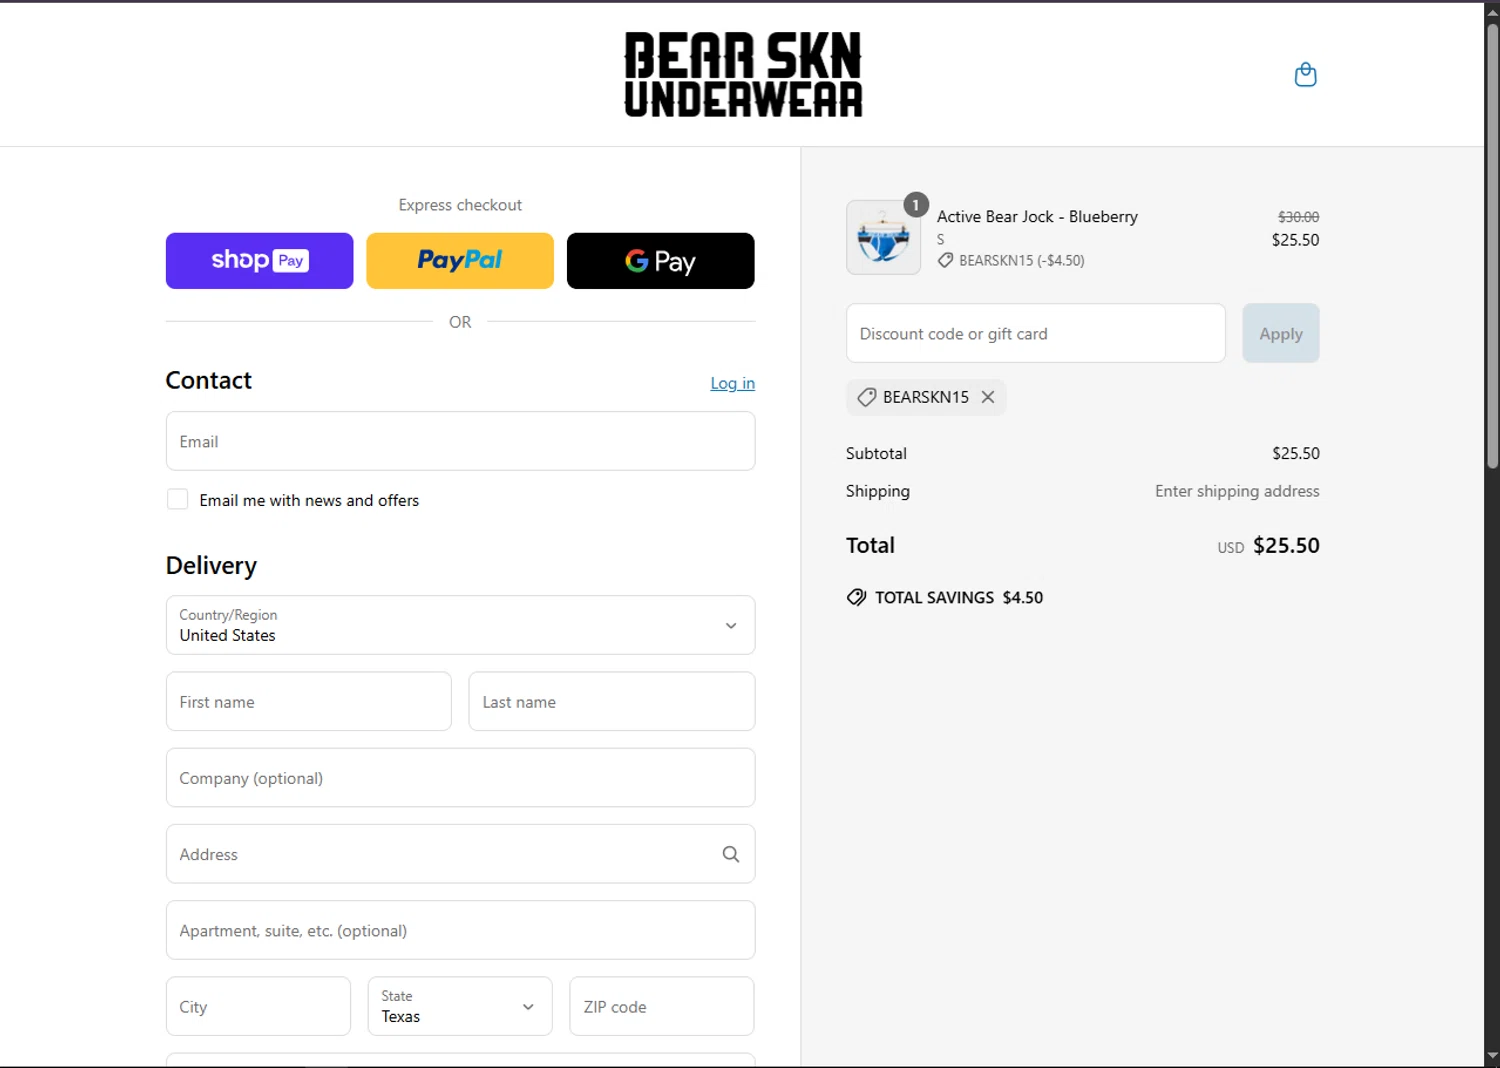Open the Country/Region dropdown
Image resolution: width=1500 pixels, height=1068 pixels.
(x=460, y=625)
